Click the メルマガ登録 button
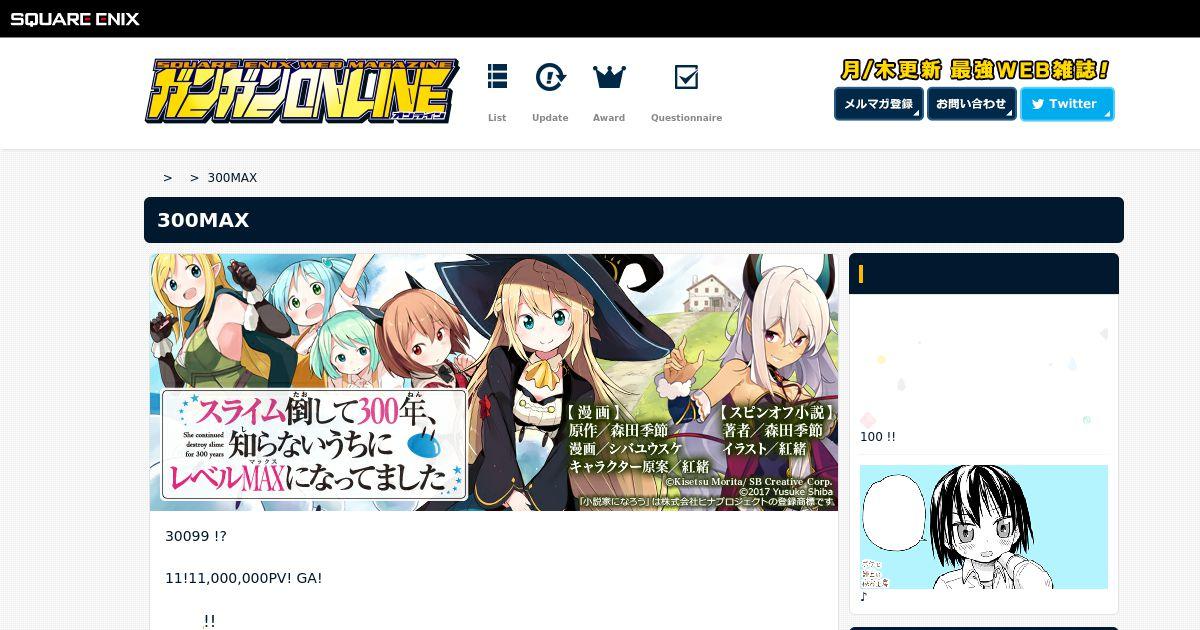The height and width of the screenshot is (630, 1200). (879, 104)
